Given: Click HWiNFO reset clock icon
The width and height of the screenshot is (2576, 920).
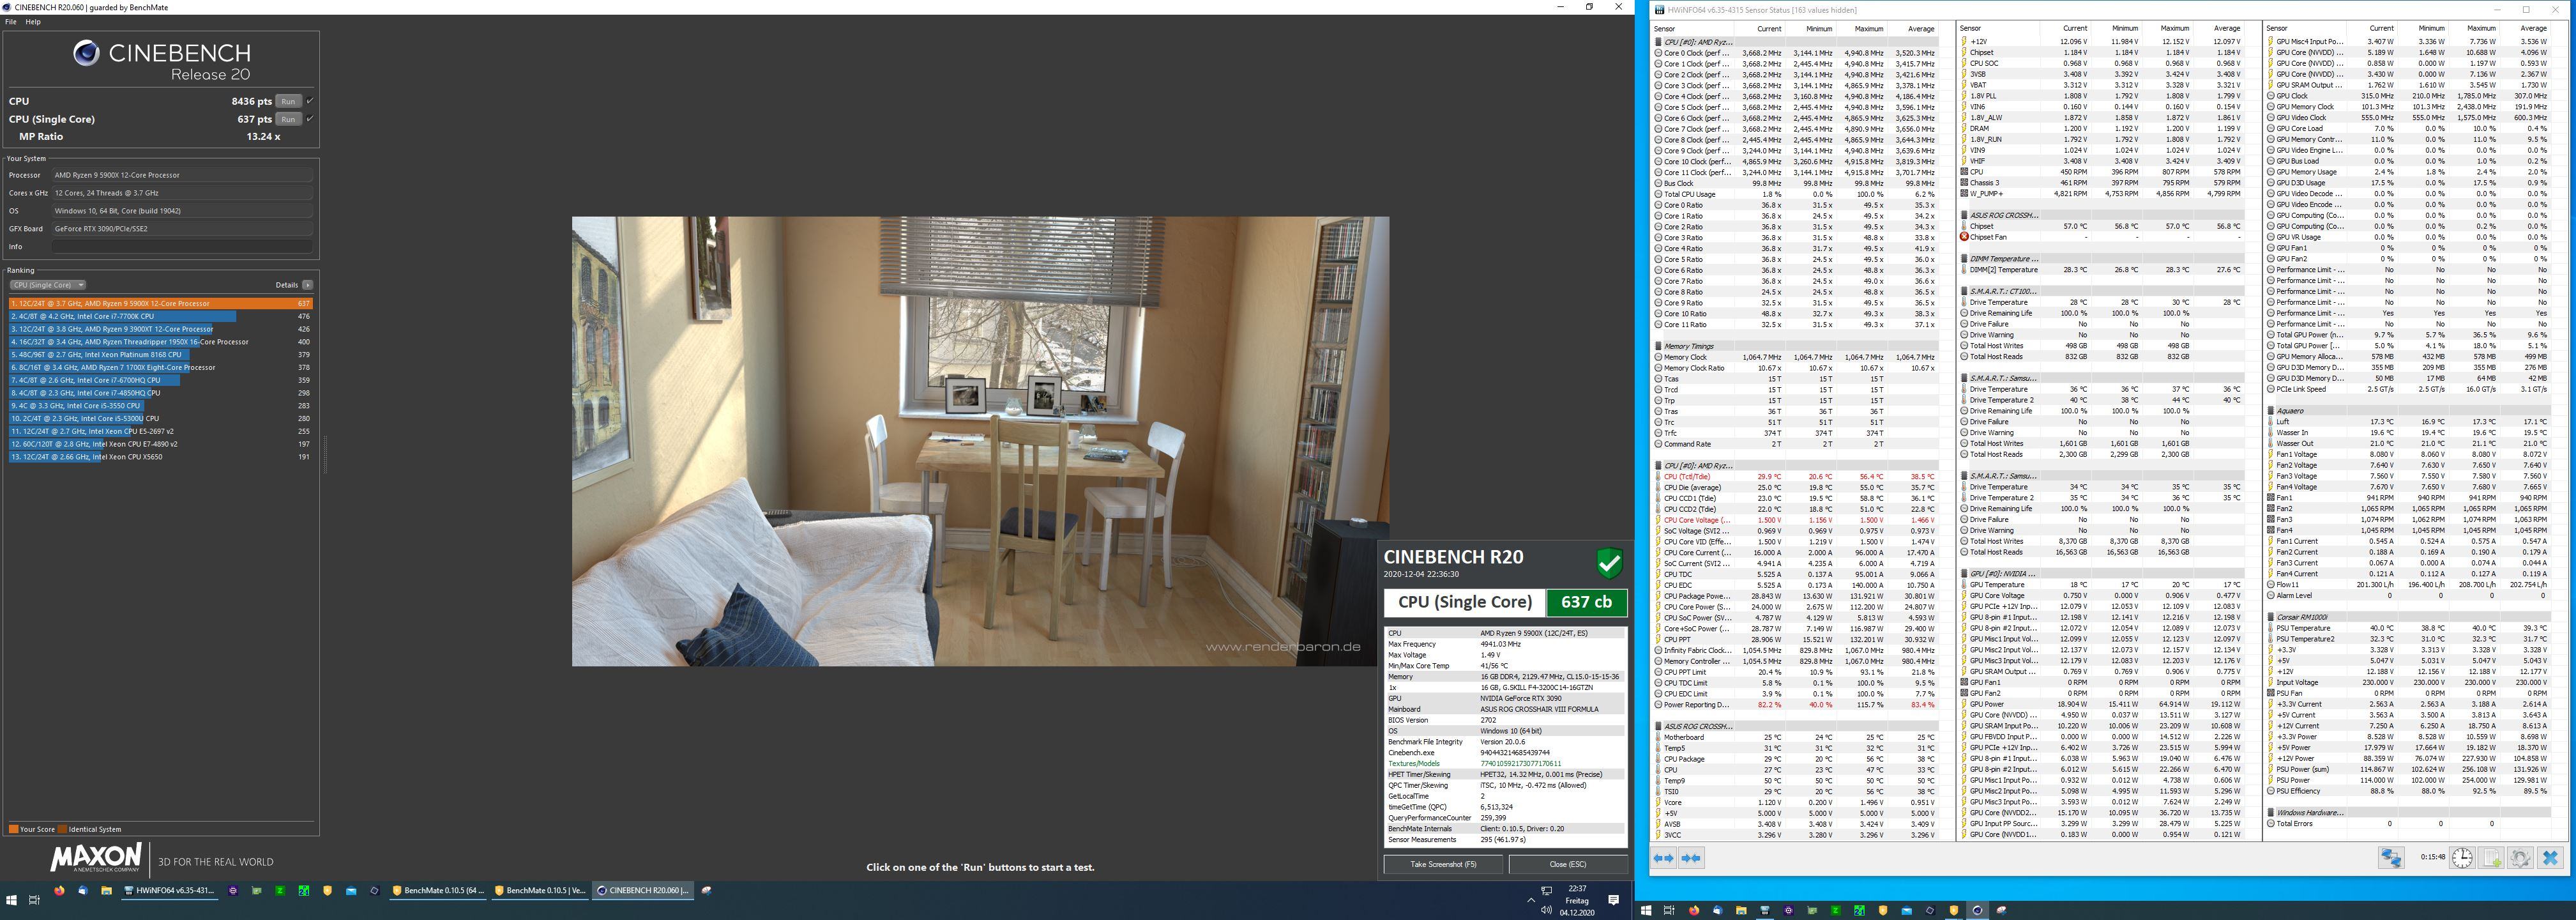Looking at the screenshot, I should (x=2462, y=858).
